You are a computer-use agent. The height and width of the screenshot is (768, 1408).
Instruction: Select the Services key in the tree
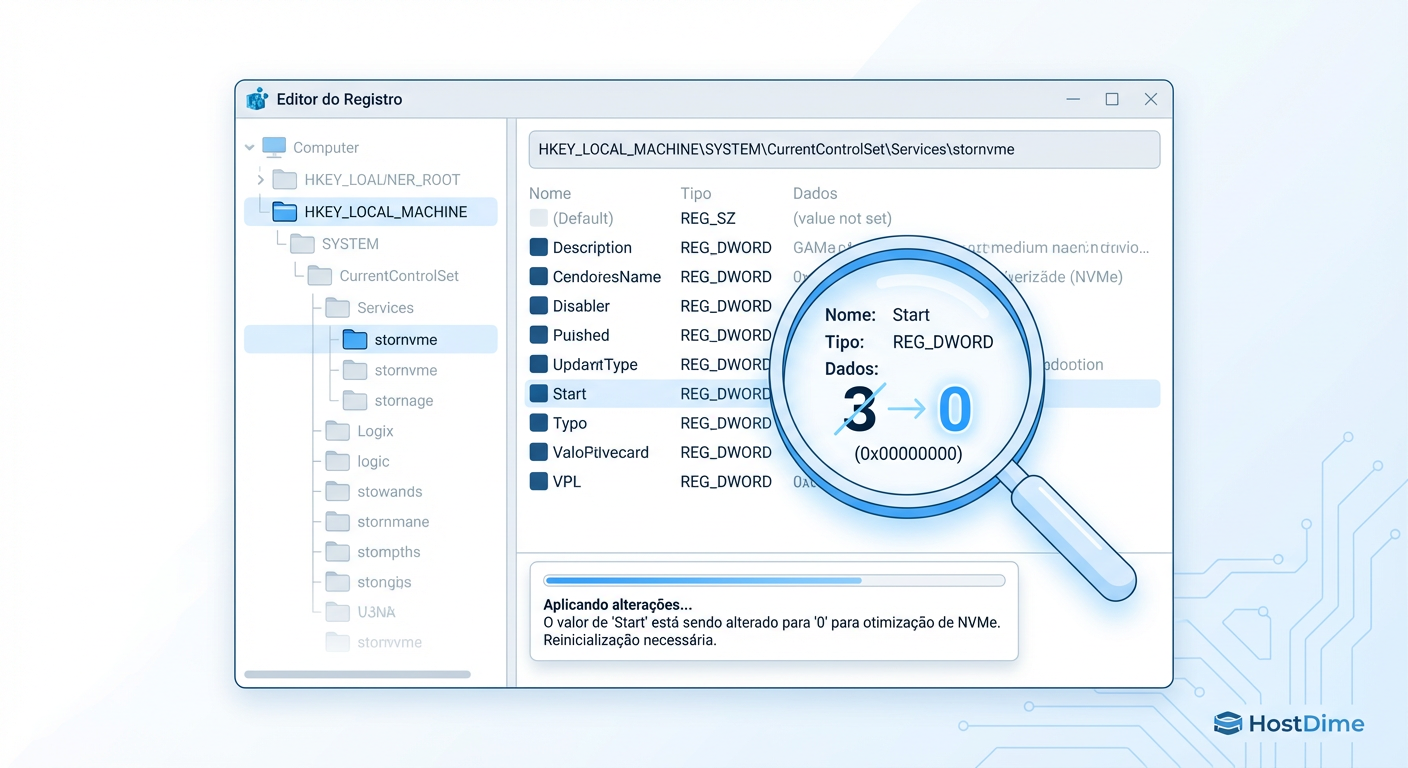(387, 307)
